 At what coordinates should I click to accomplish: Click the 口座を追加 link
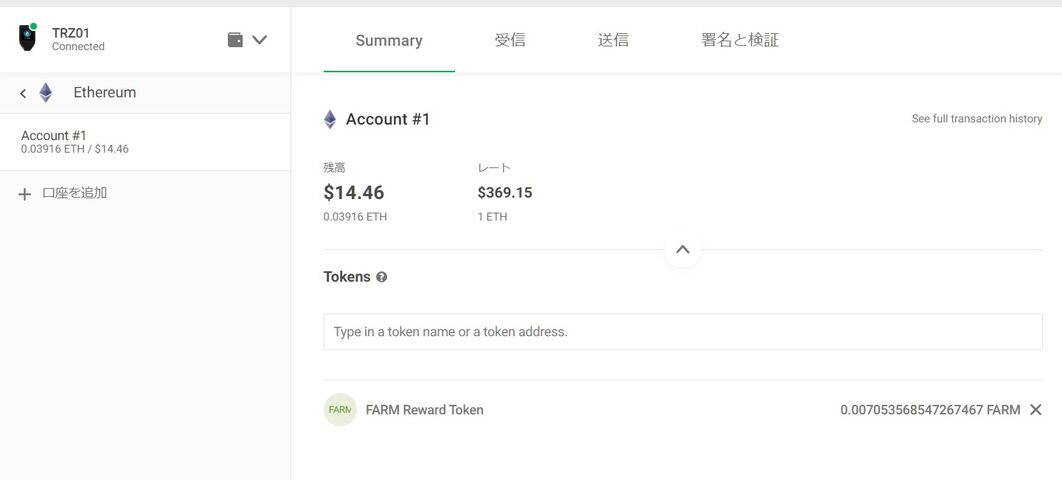tap(75, 193)
